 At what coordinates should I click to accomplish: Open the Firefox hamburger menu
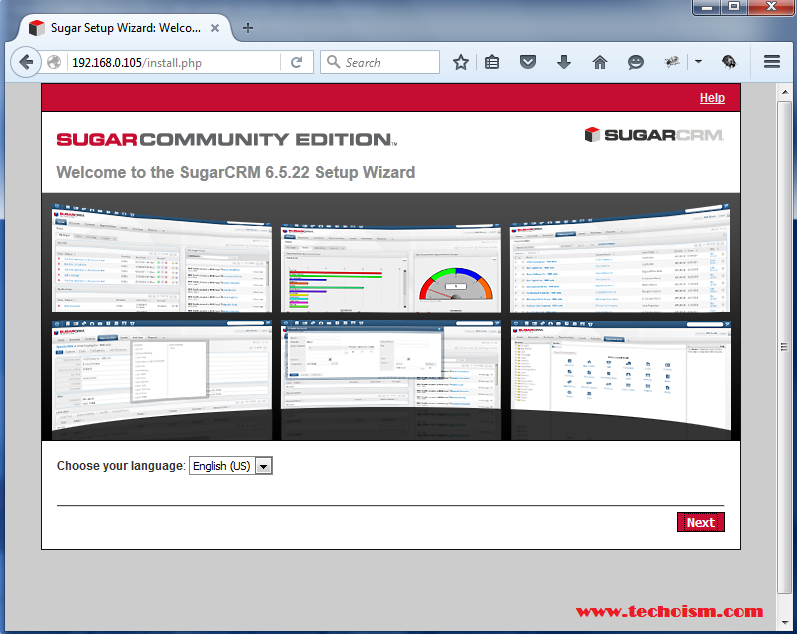(772, 62)
